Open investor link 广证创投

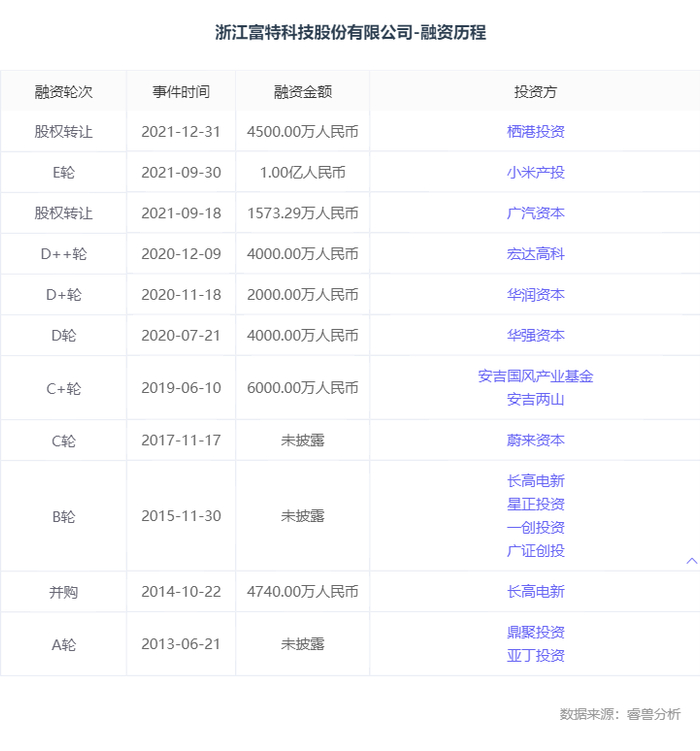tap(535, 551)
